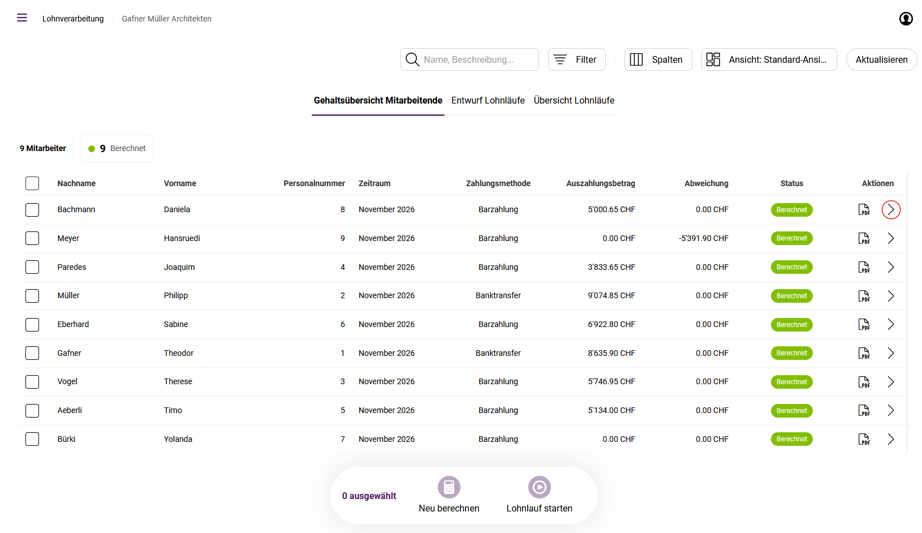Select the checkbox for Gafner
The image size is (922, 533).
[x=32, y=353]
